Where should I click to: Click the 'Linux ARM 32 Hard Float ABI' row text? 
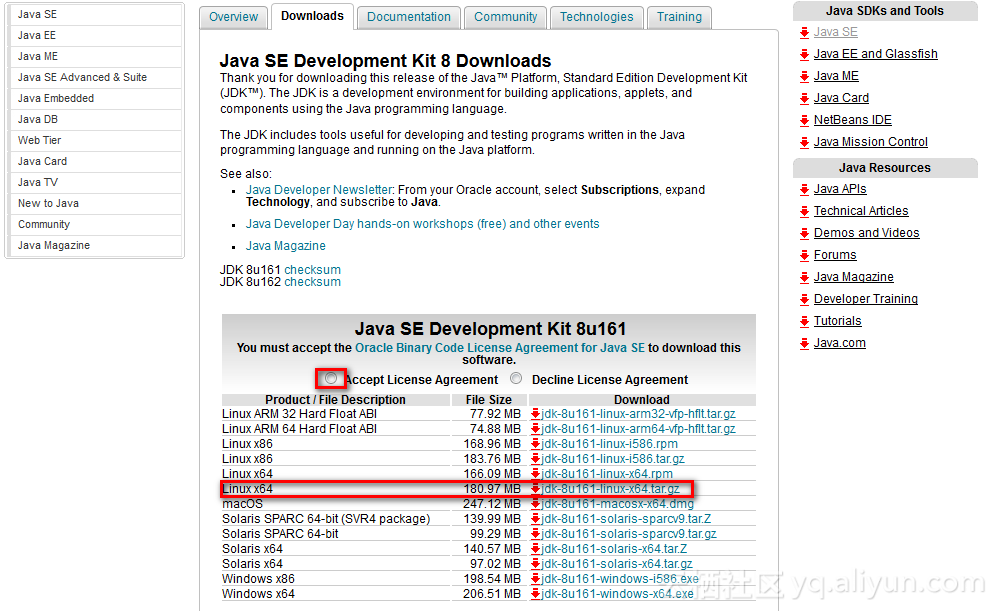coord(299,414)
